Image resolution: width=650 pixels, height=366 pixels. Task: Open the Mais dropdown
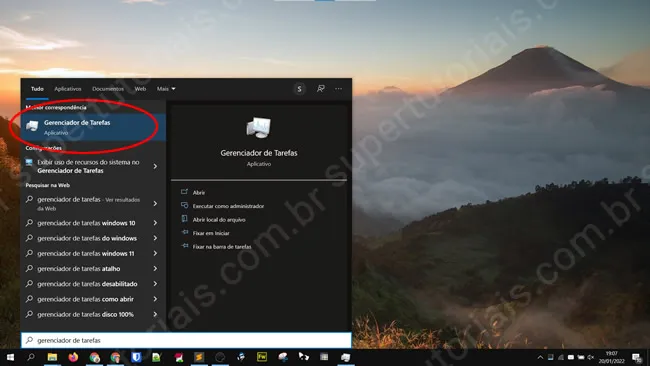coord(166,89)
